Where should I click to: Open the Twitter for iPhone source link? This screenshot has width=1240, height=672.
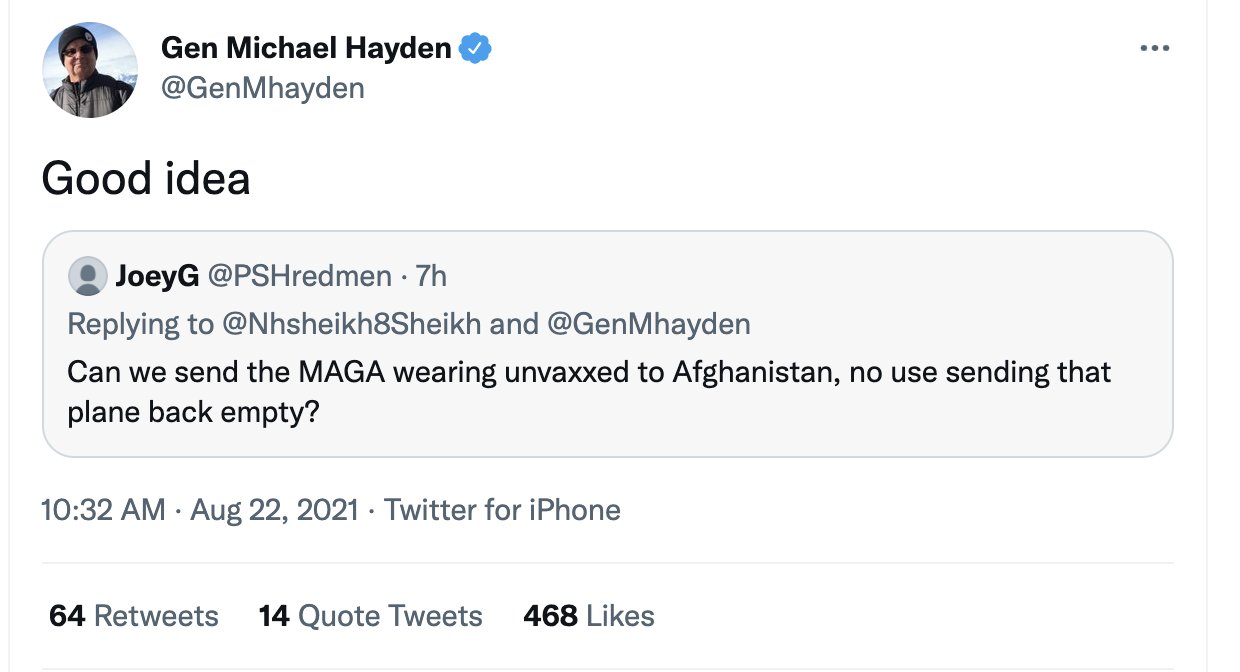pos(502,510)
